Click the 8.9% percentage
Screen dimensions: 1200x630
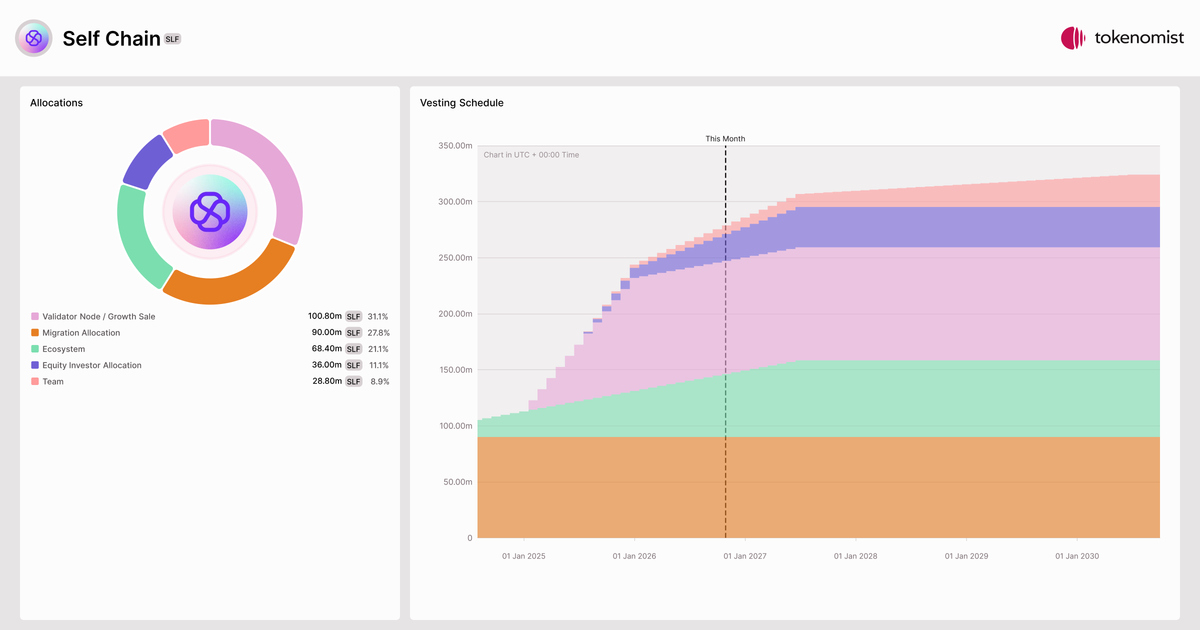[380, 381]
